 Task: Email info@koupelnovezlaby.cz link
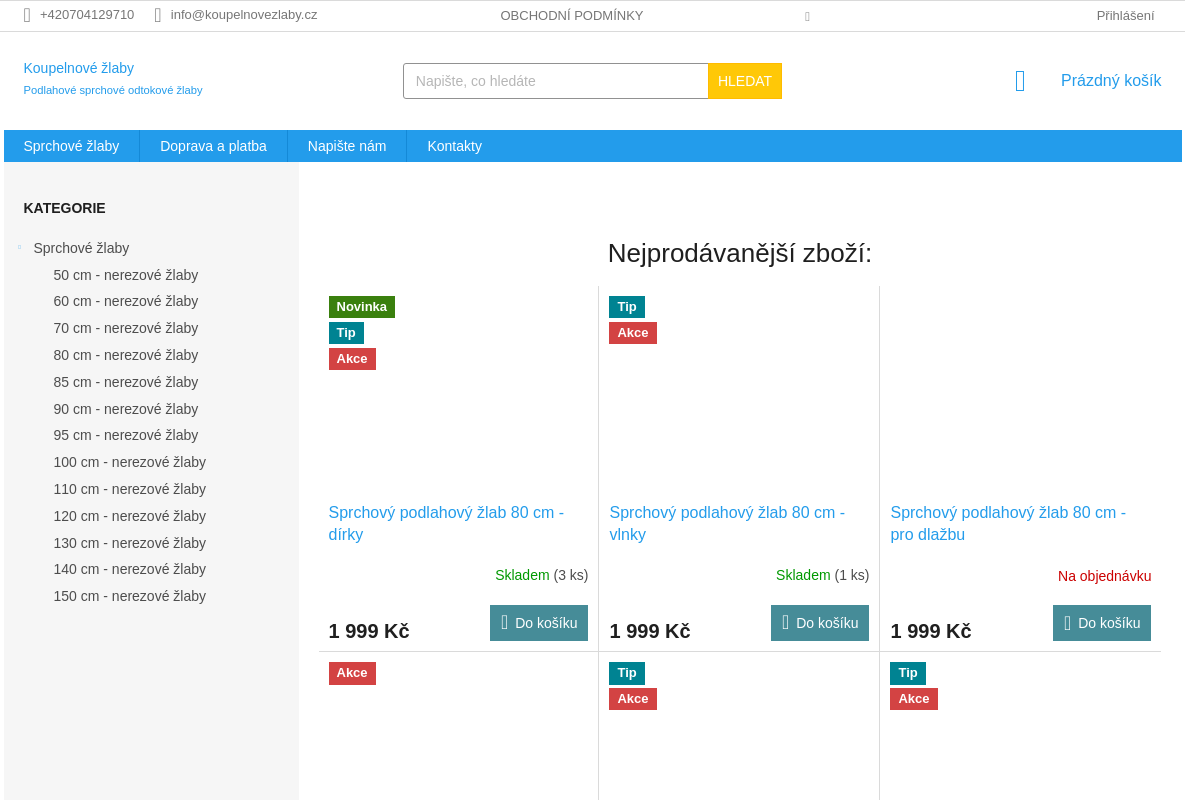(x=244, y=15)
